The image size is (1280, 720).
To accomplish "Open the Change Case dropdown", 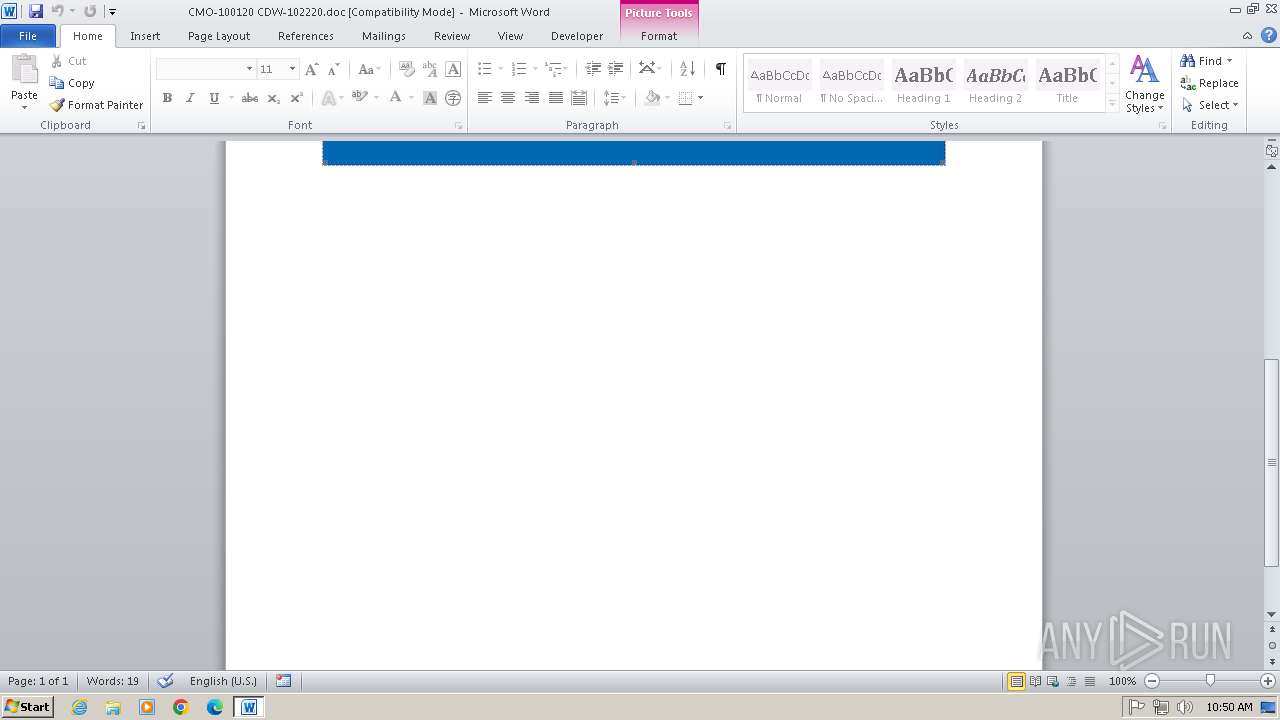I will [369, 69].
